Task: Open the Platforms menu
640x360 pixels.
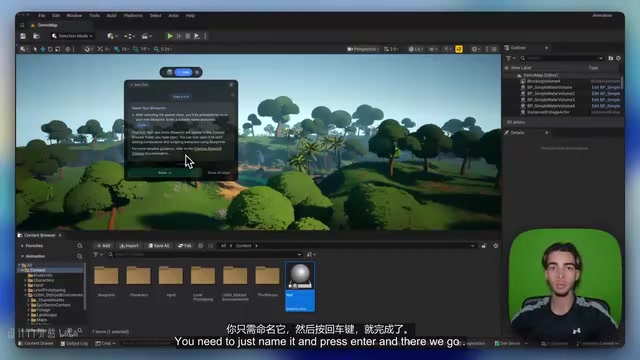Action: tap(133, 16)
